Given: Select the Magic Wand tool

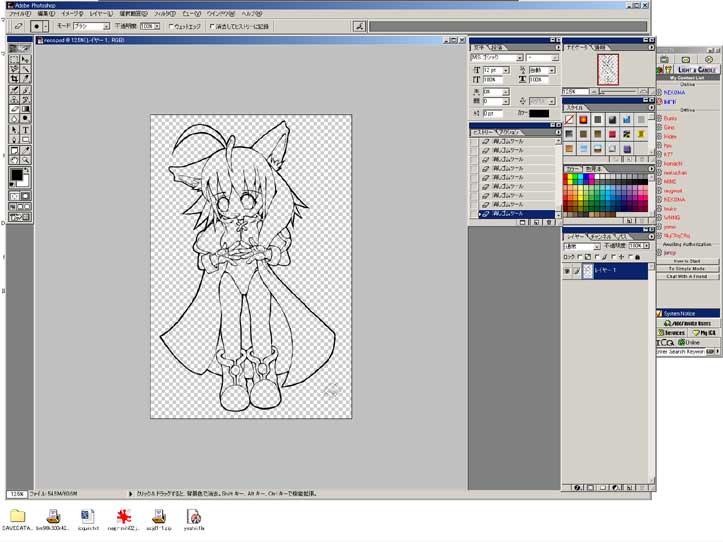Looking at the screenshot, I should click(x=25, y=69).
